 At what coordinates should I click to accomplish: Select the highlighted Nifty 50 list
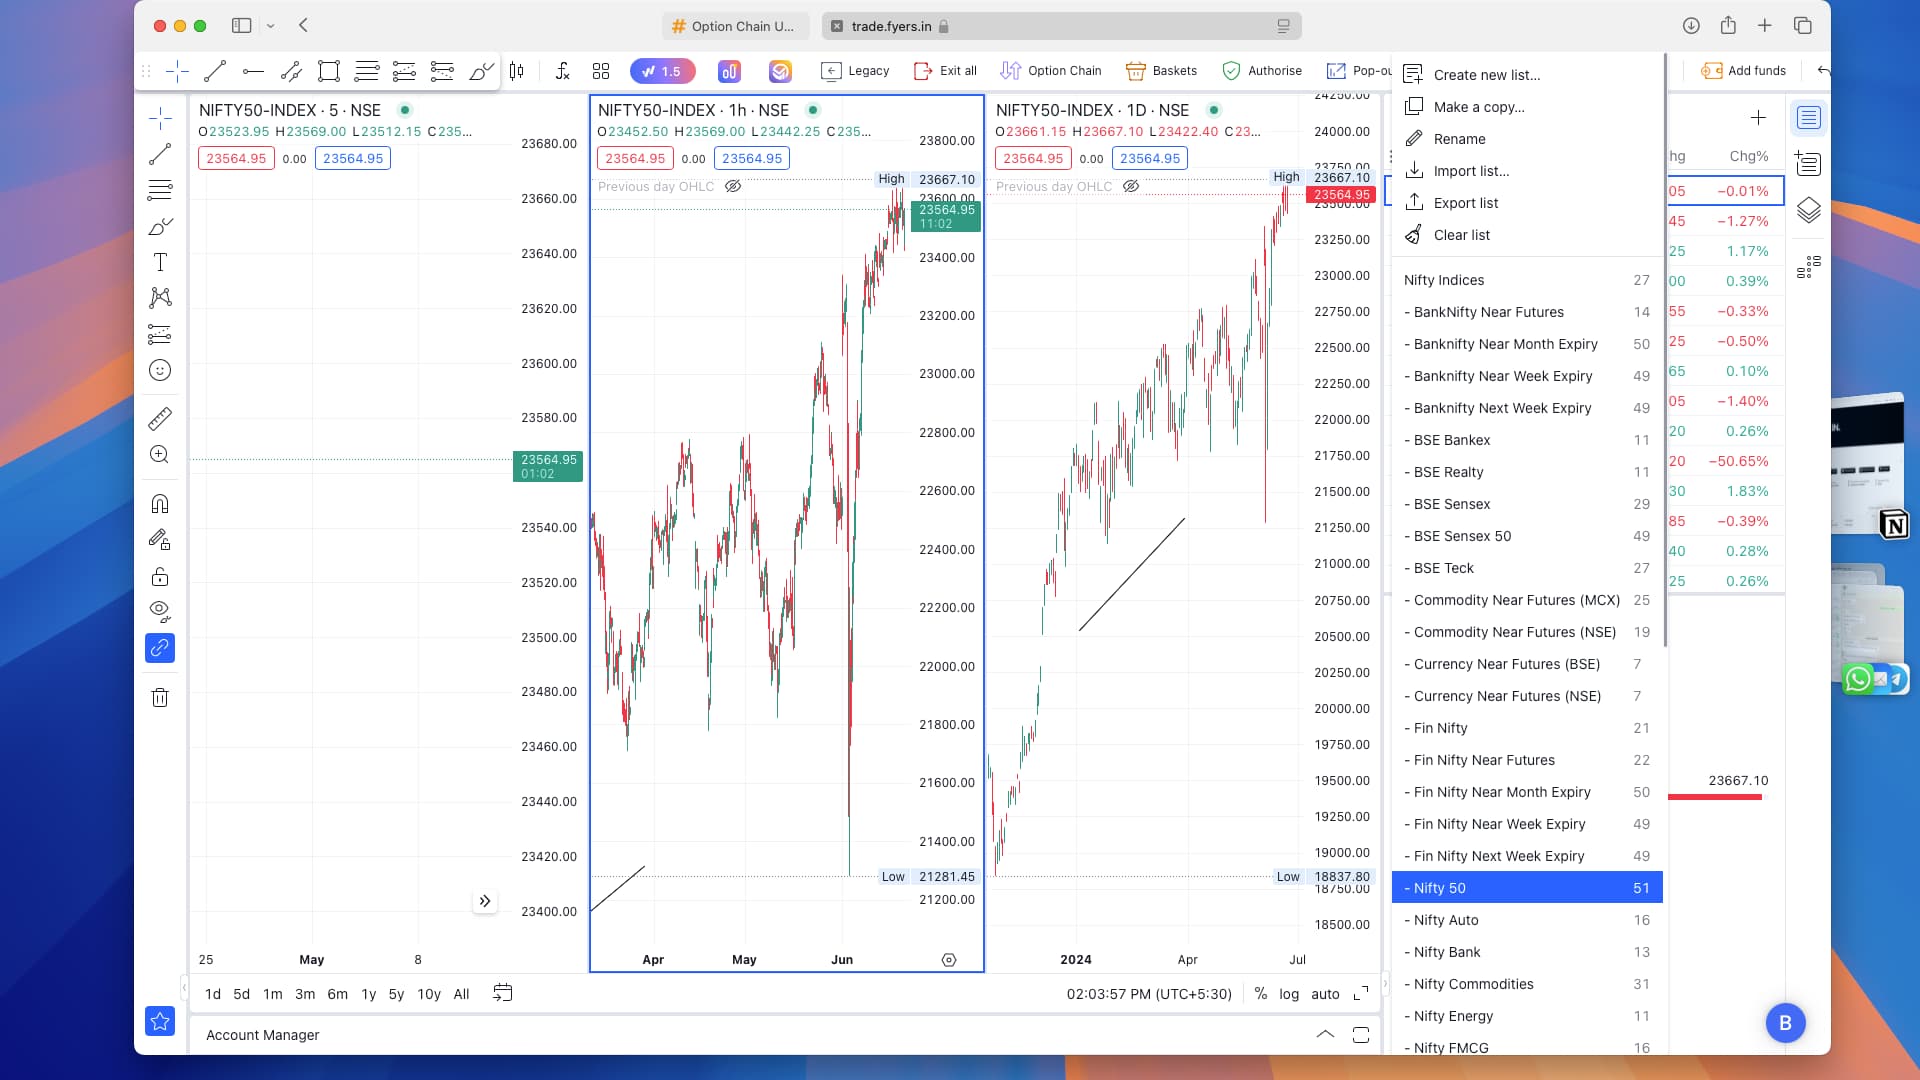click(1527, 888)
